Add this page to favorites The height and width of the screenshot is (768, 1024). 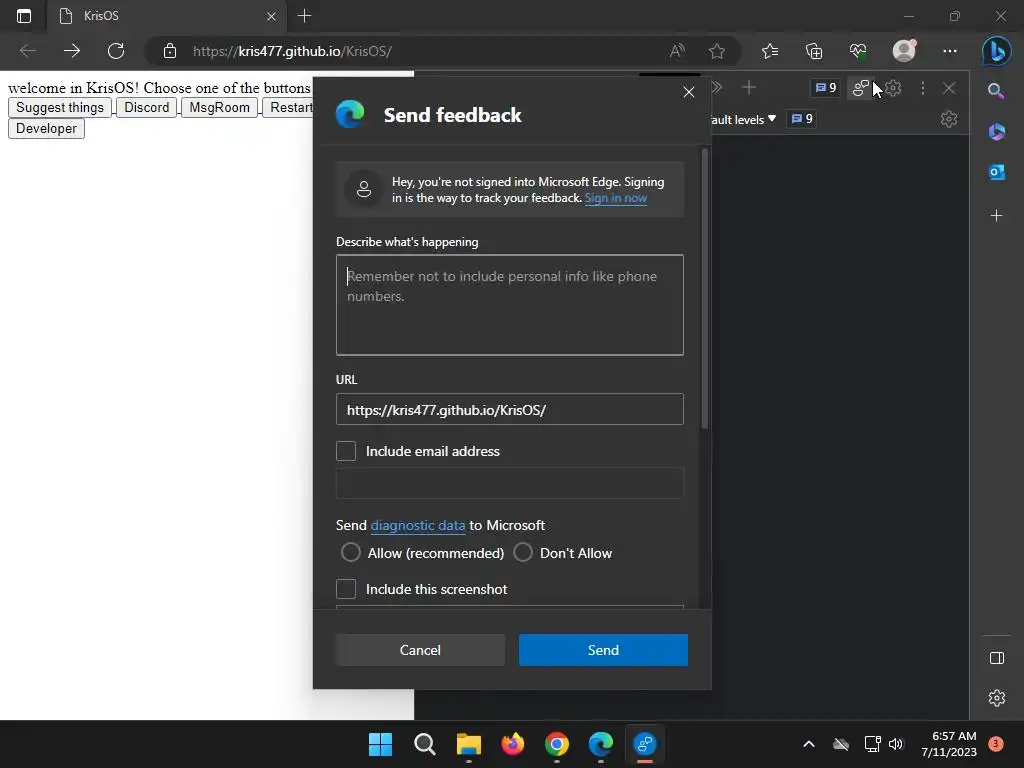[x=717, y=51]
